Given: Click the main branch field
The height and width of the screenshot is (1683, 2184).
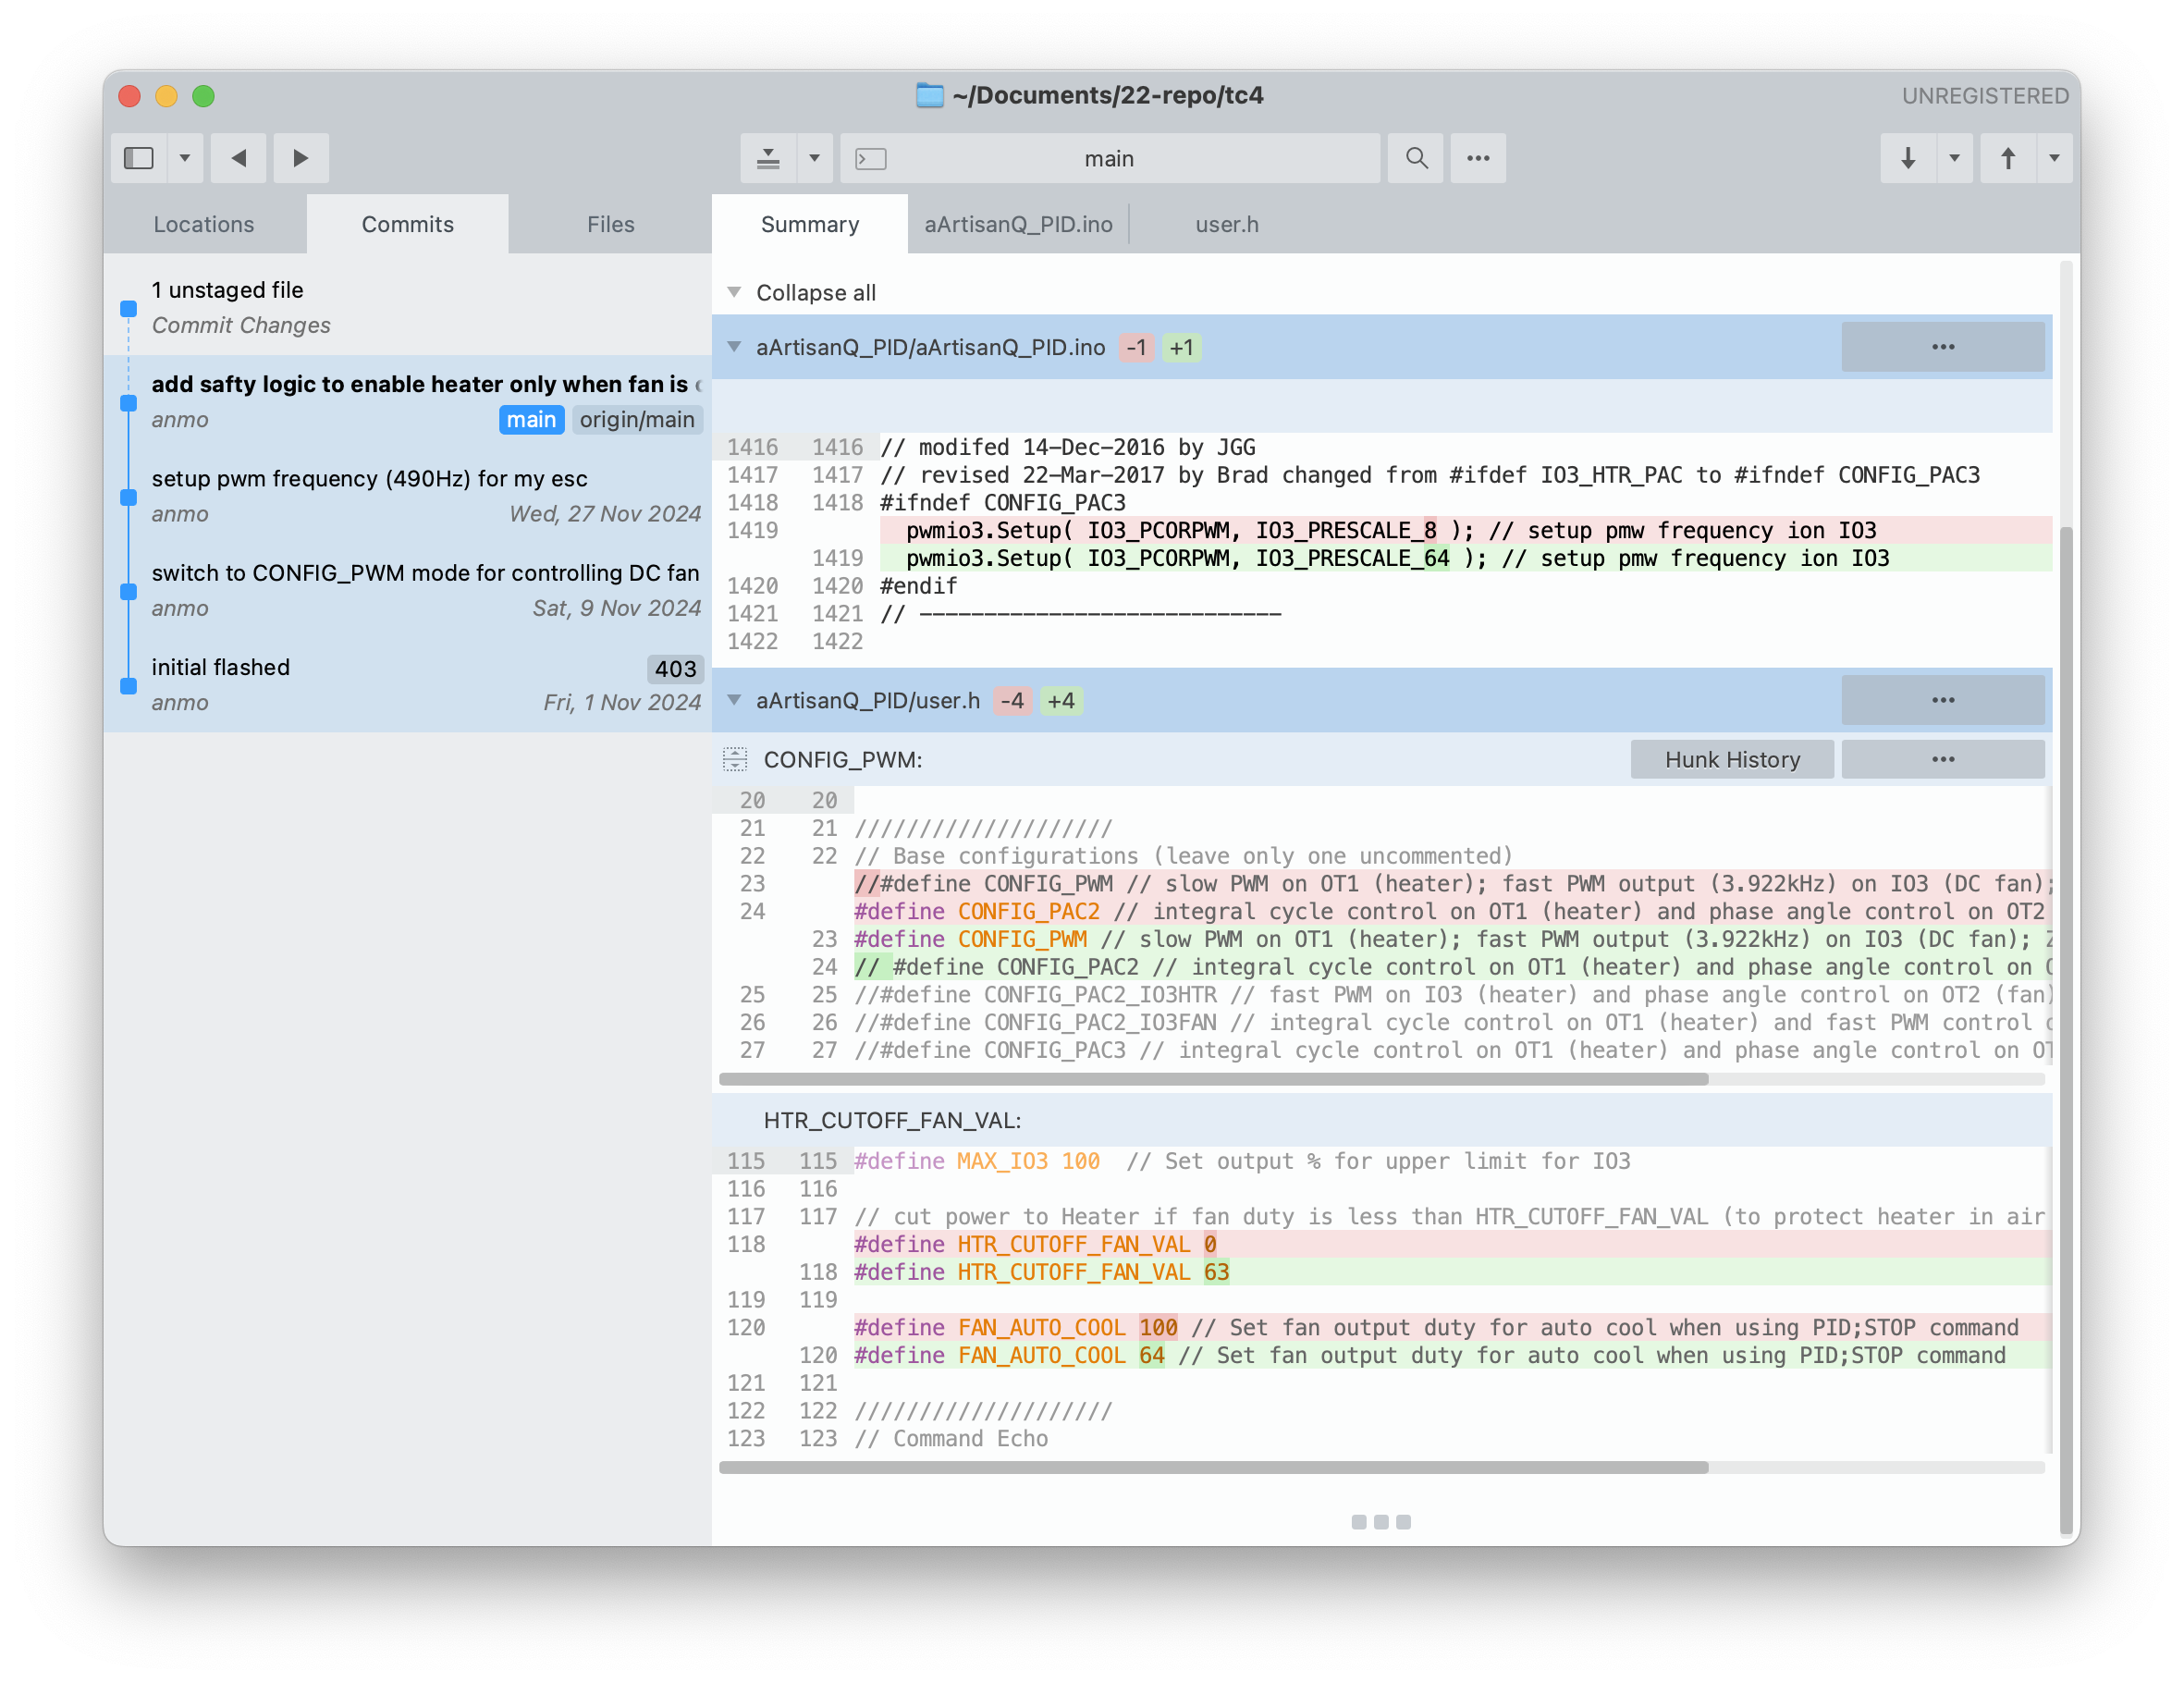Looking at the screenshot, I should click(1110, 158).
